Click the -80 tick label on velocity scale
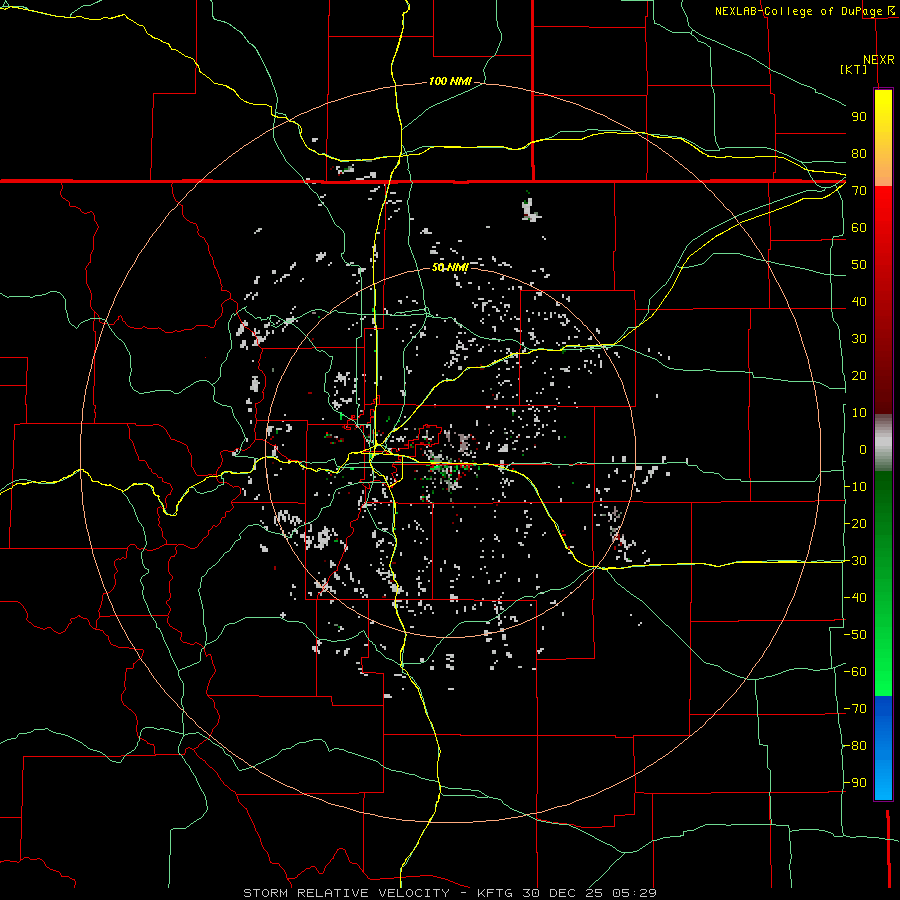This screenshot has width=900, height=900. [x=855, y=746]
